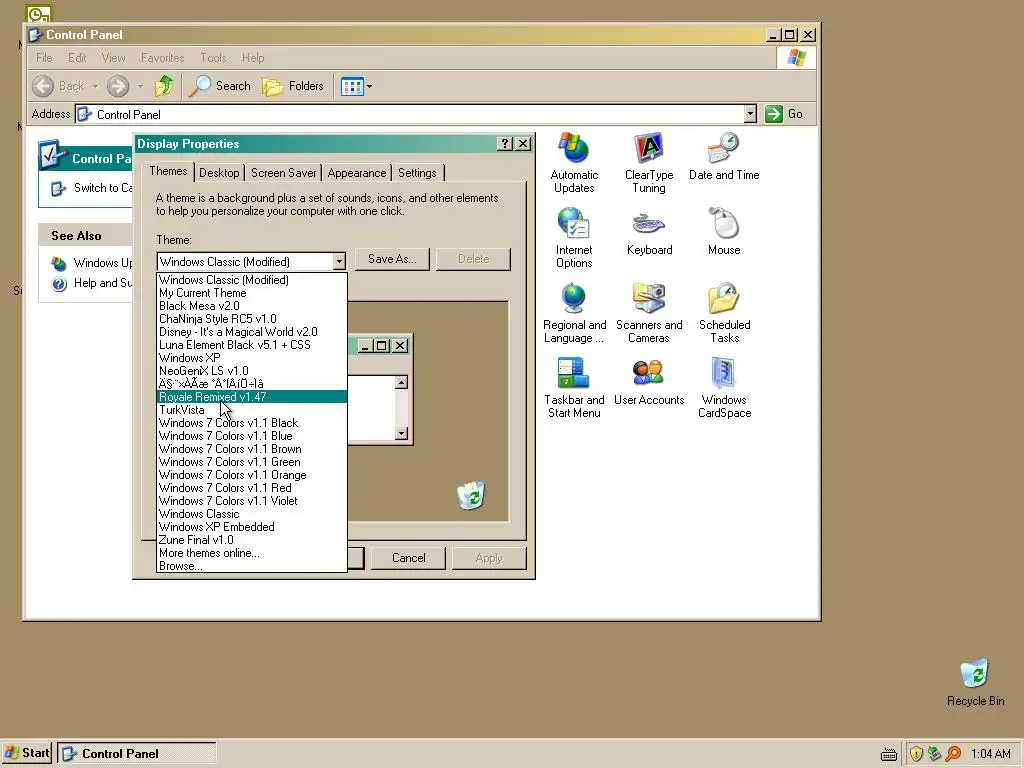Click the system clock showing 1:04 AM
This screenshot has width=1024, height=768.
coord(990,754)
